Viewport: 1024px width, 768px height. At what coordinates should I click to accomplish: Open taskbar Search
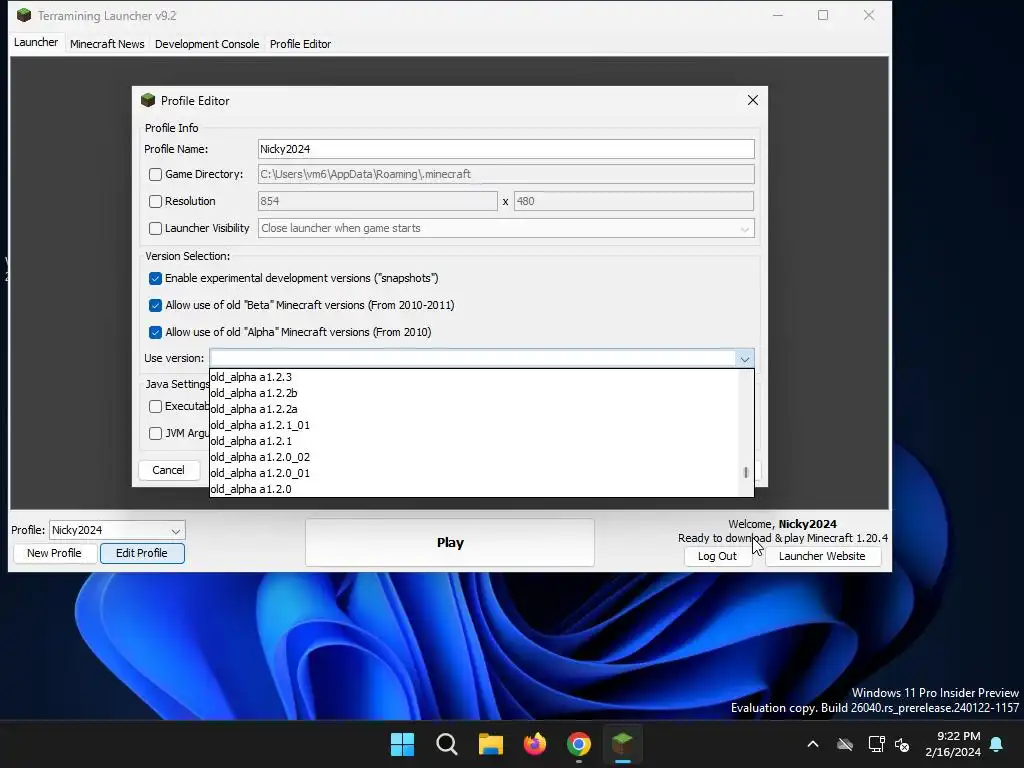[447, 744]
